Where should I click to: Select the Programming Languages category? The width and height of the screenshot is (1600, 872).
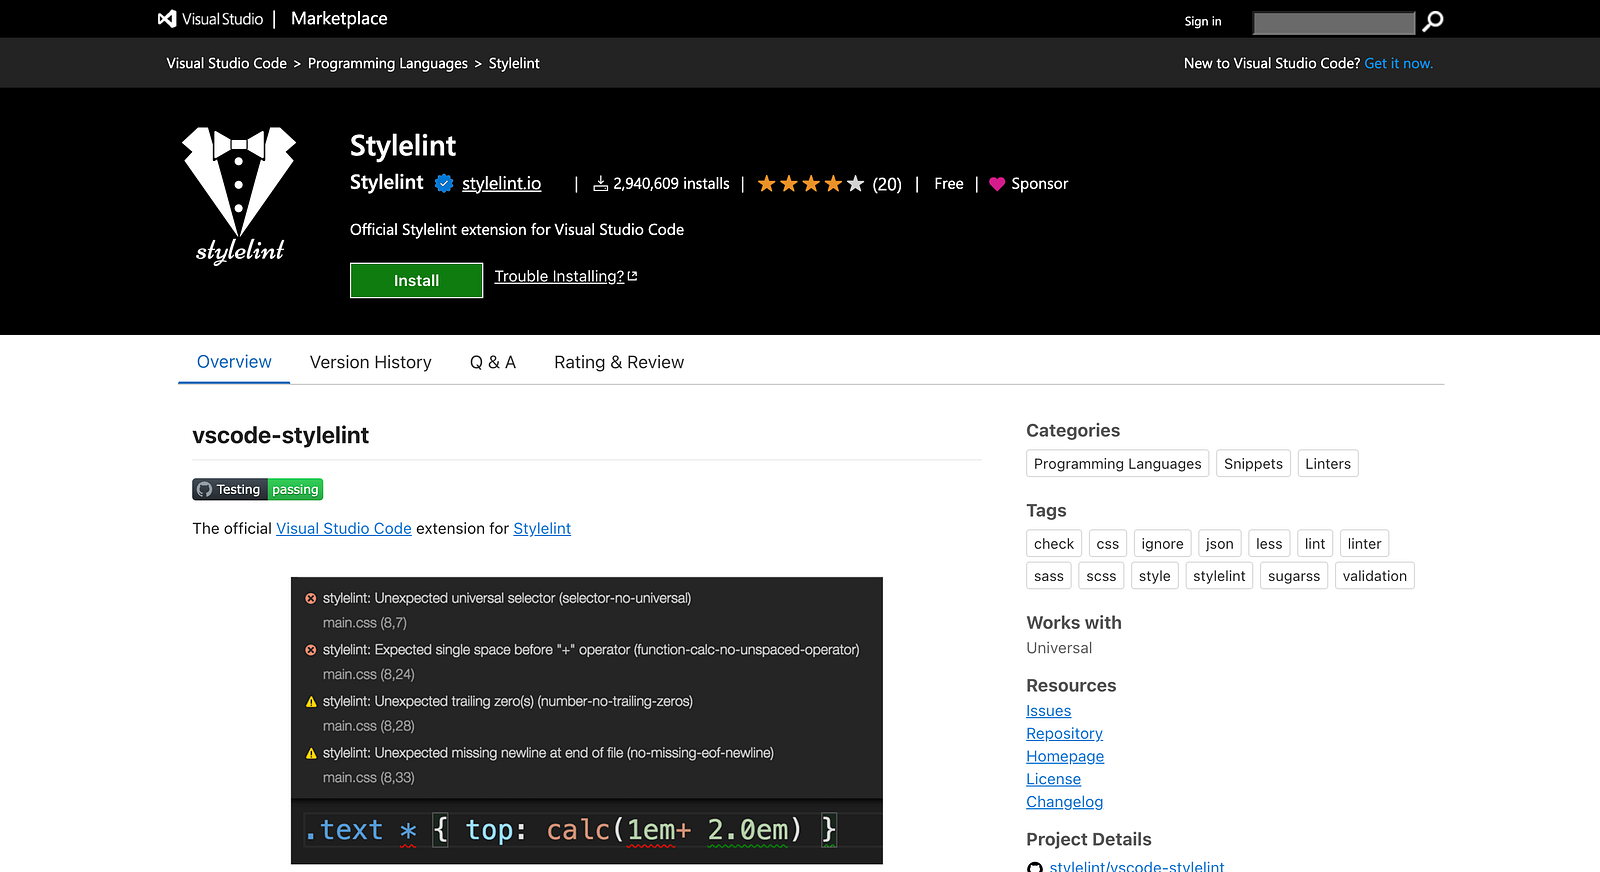pos(1118,464)
